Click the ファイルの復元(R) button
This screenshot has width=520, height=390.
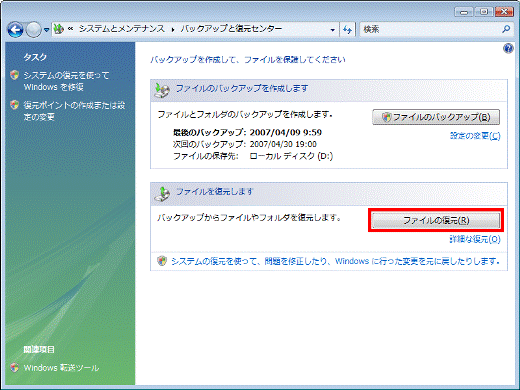point(436,220)
